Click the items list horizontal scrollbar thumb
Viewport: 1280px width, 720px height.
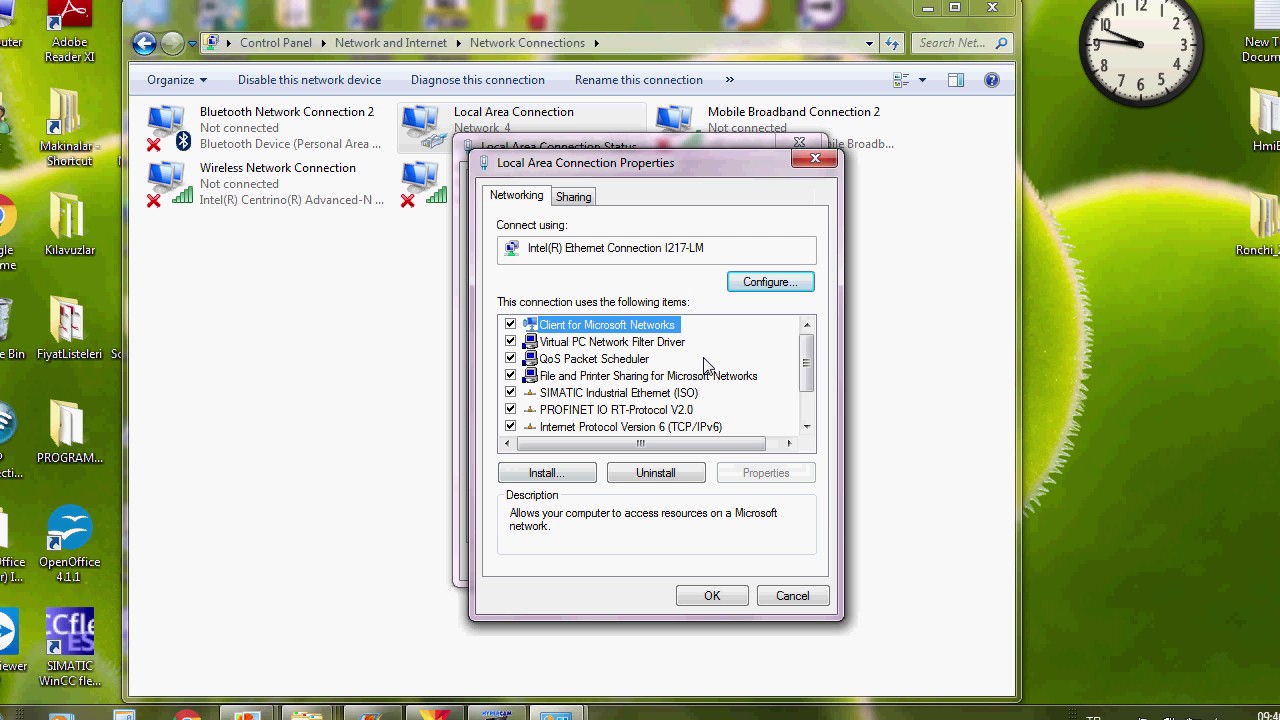point(640,443)
